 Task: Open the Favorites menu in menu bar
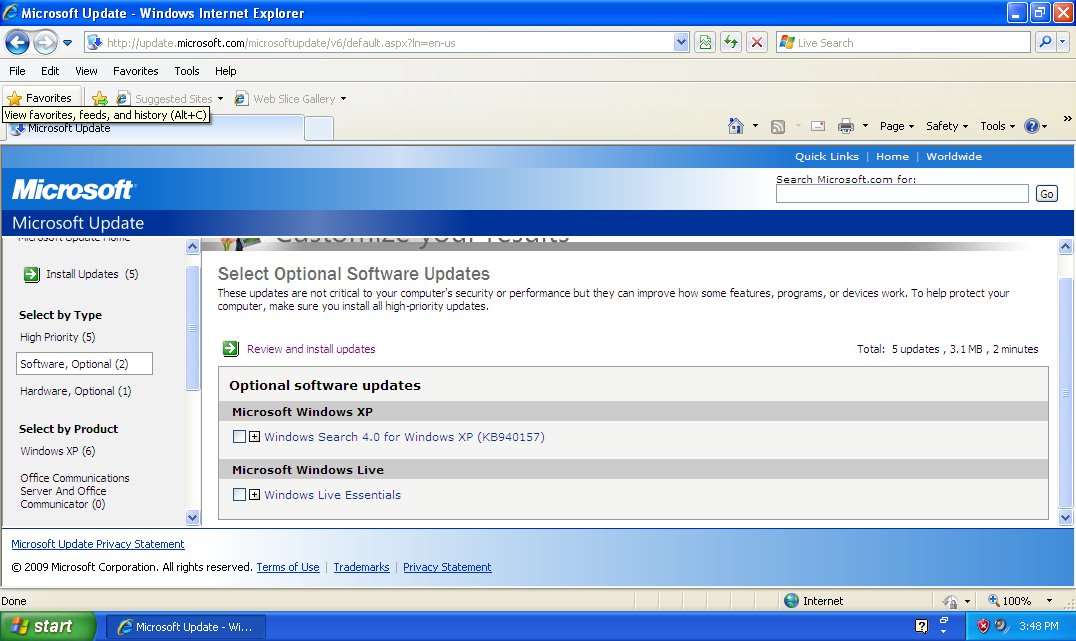pos(136,71)
